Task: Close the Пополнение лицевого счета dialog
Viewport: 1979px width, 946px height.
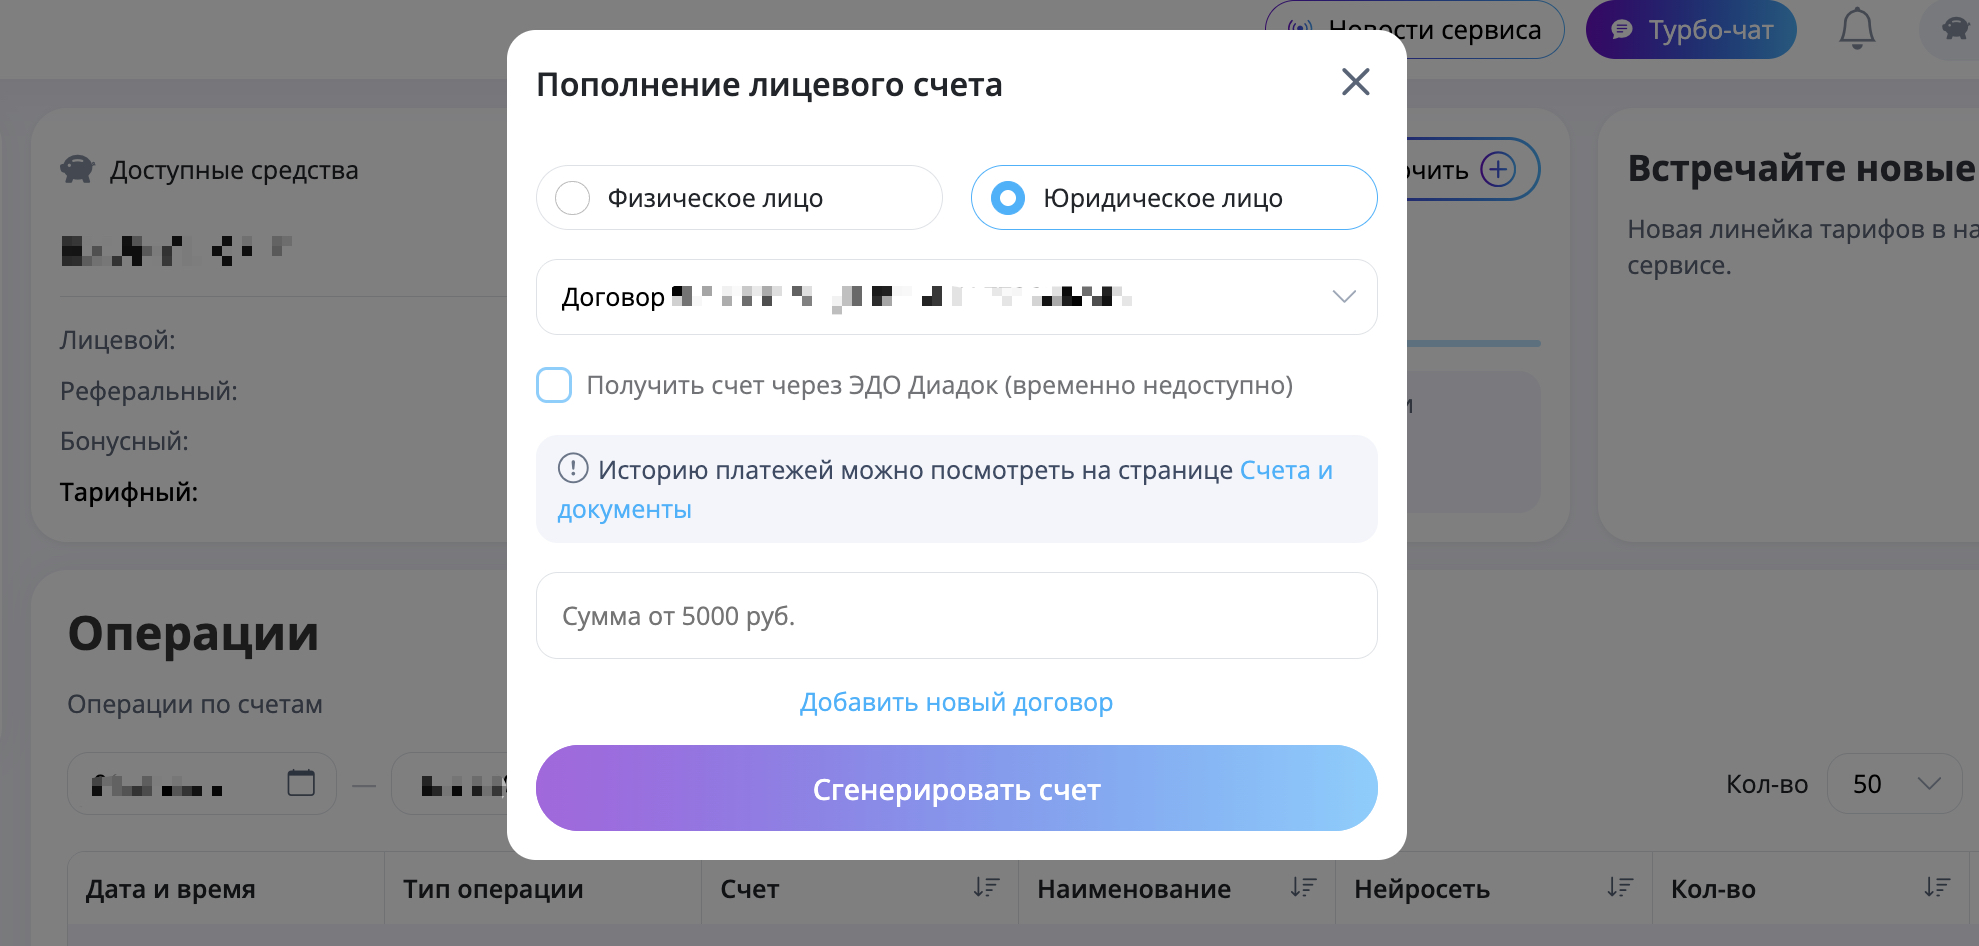Action: click(1355, 82)
